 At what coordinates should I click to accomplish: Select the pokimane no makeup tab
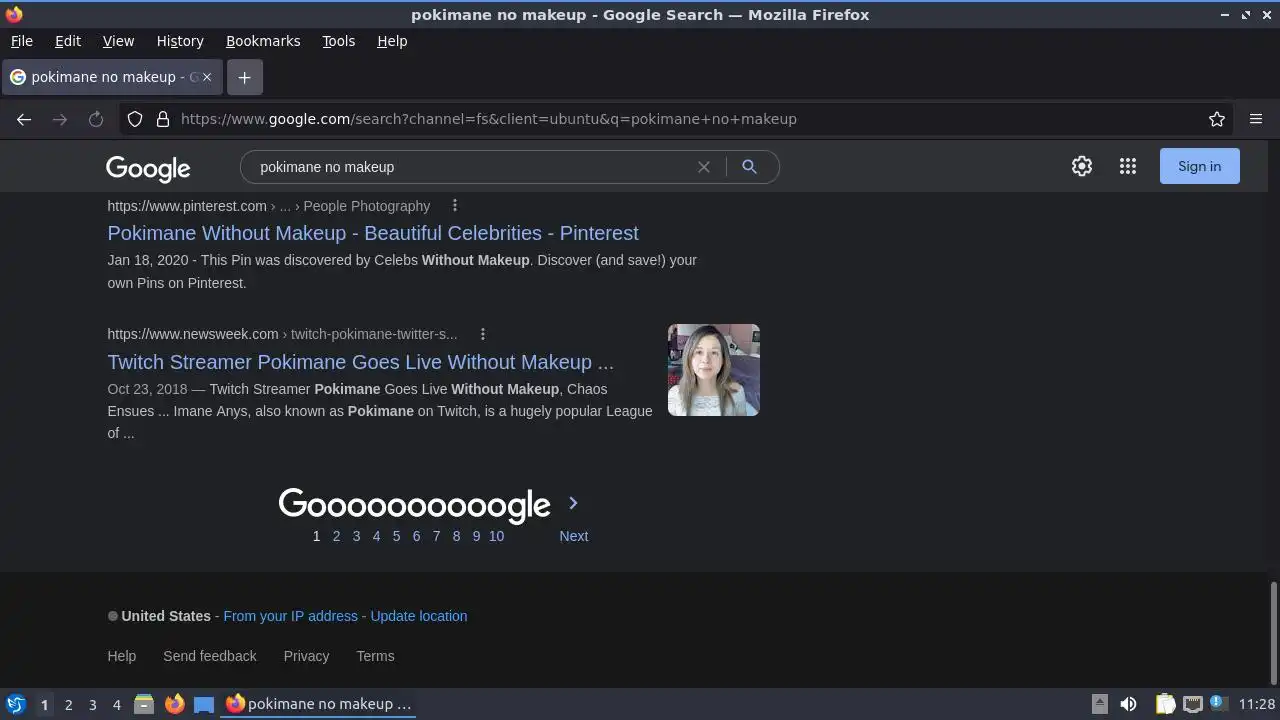pyautogui.click(x=111, y=77)
